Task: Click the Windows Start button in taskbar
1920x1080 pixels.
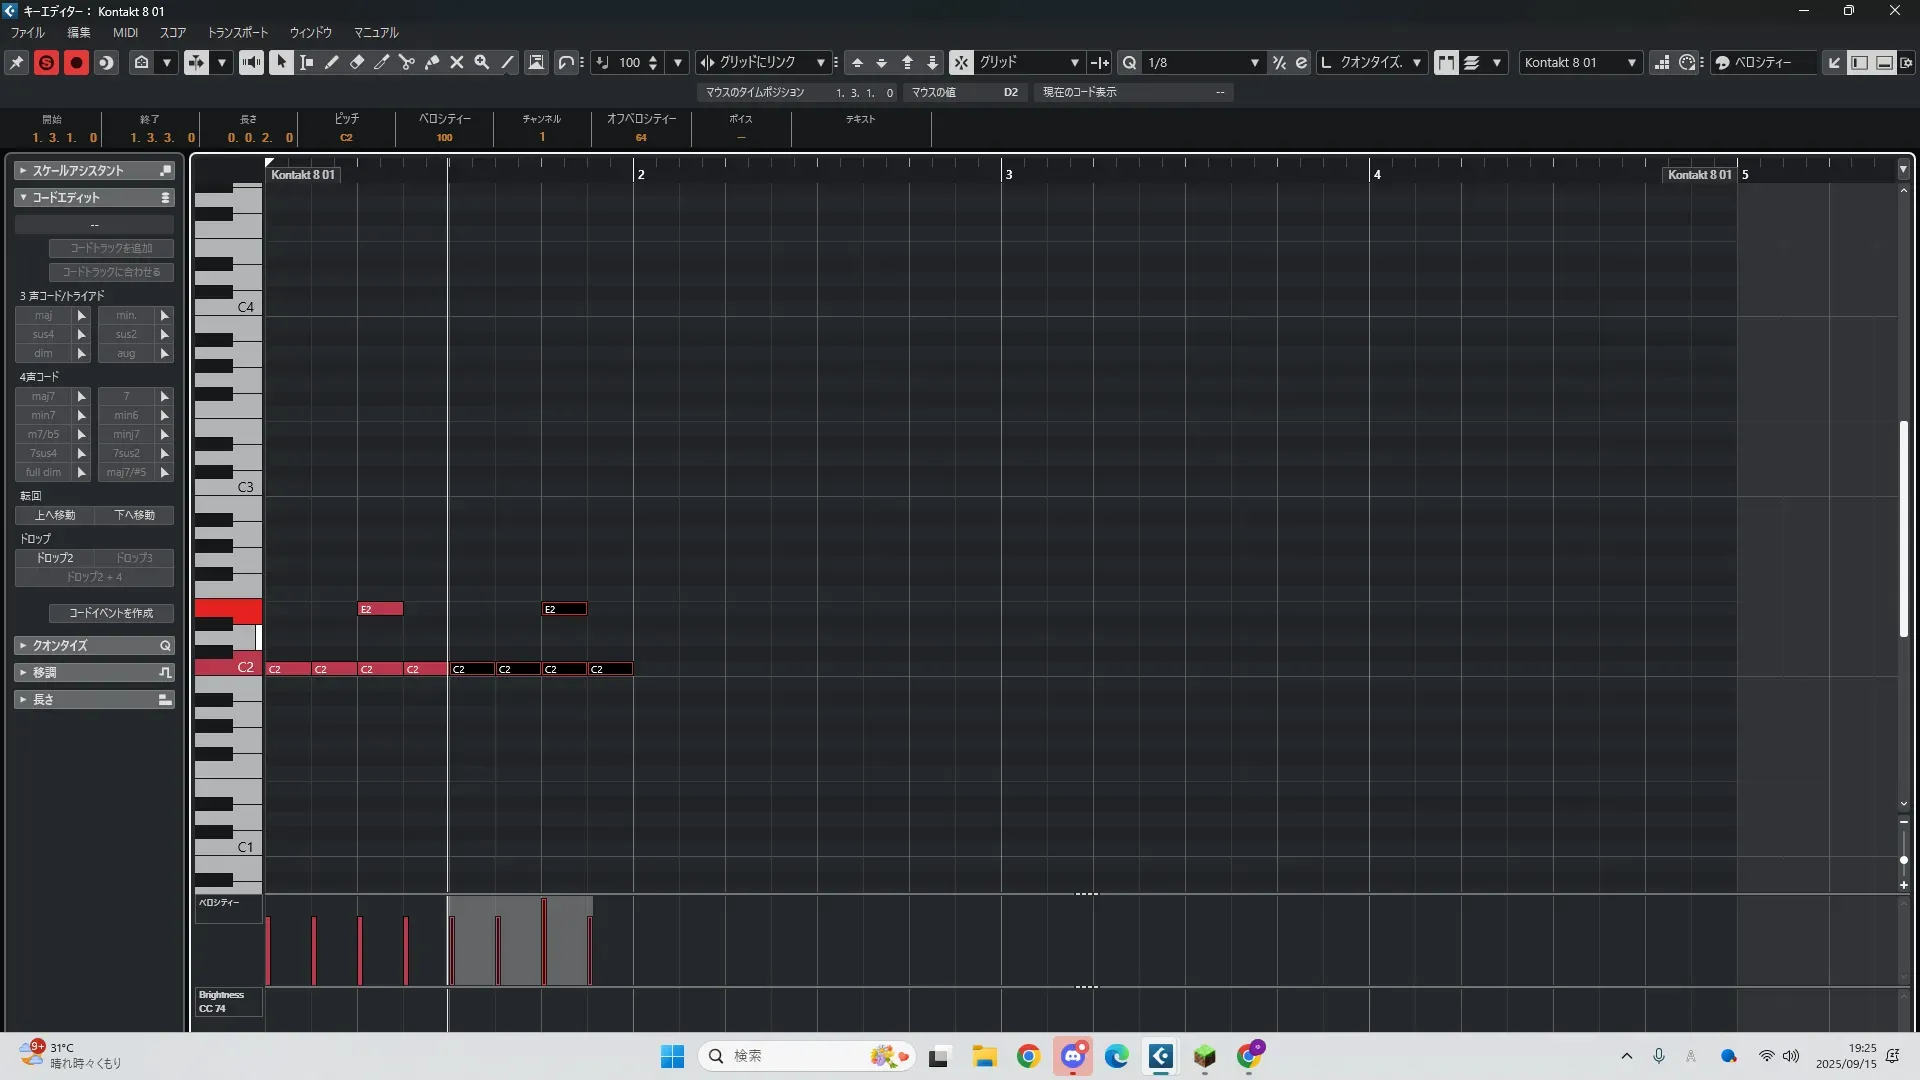Action: (x=672, y=1056)
